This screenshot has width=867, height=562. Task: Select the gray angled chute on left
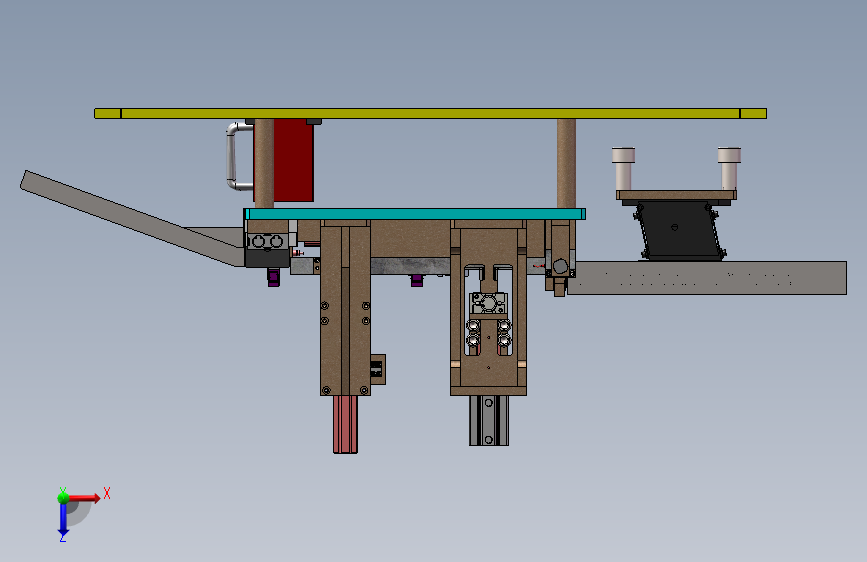(x=133, y=218)
